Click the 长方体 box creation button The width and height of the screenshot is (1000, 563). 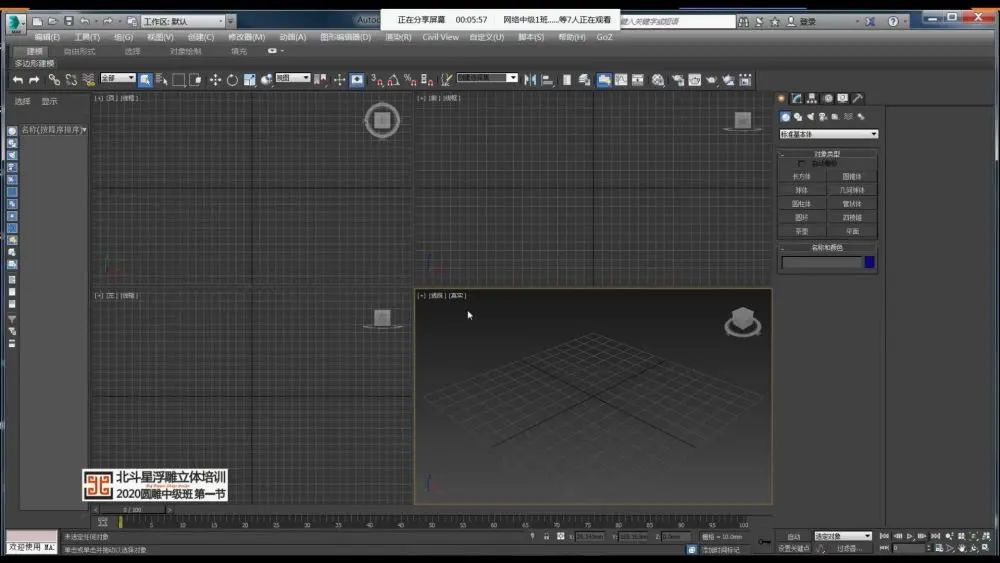(x=802, y=177)
